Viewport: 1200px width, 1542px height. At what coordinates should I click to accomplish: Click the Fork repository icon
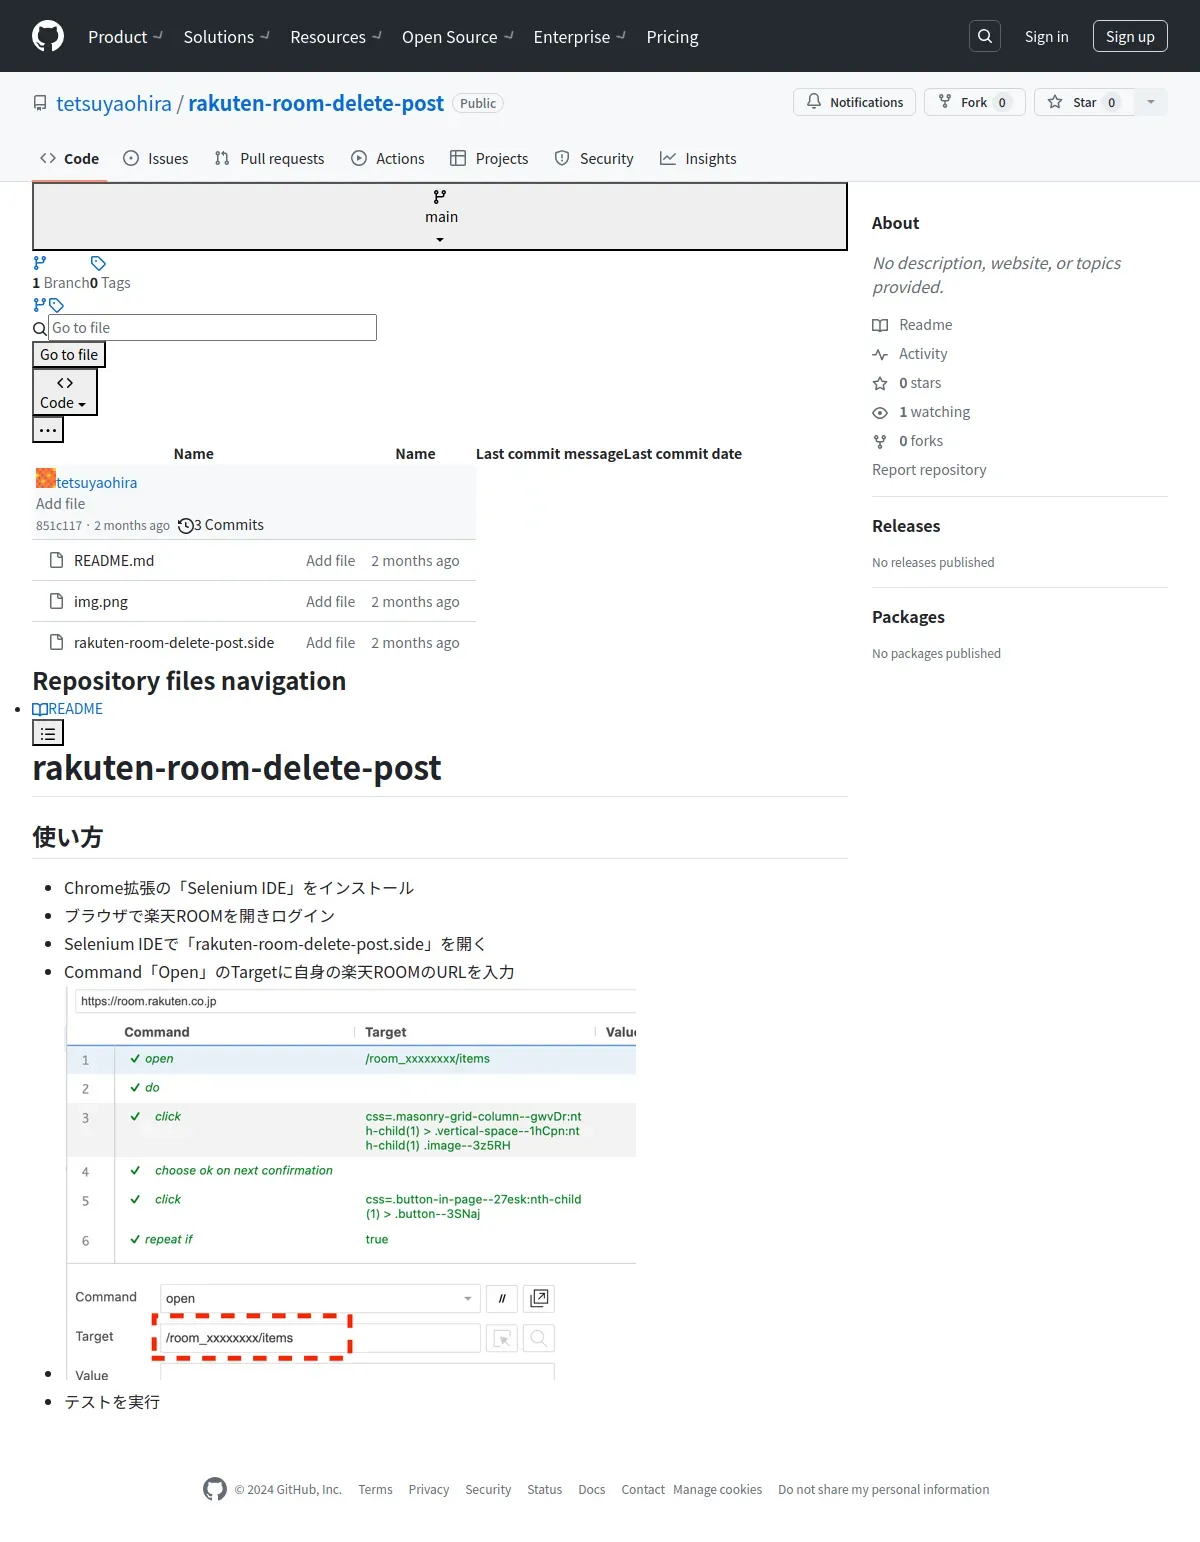tap(945, 102)
